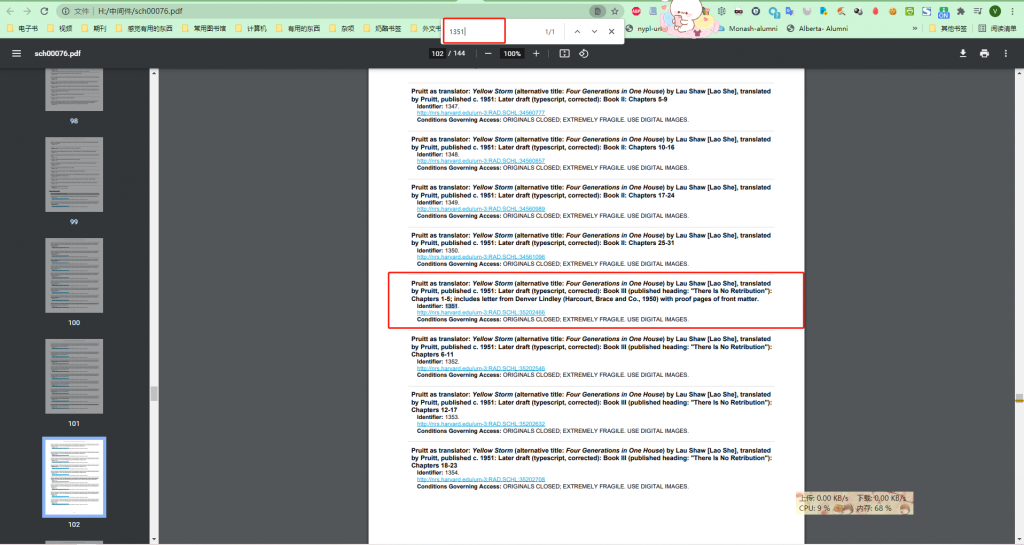1024x545 pixels.
Task: Open the red egg extension icon
Action: point(876,11)
